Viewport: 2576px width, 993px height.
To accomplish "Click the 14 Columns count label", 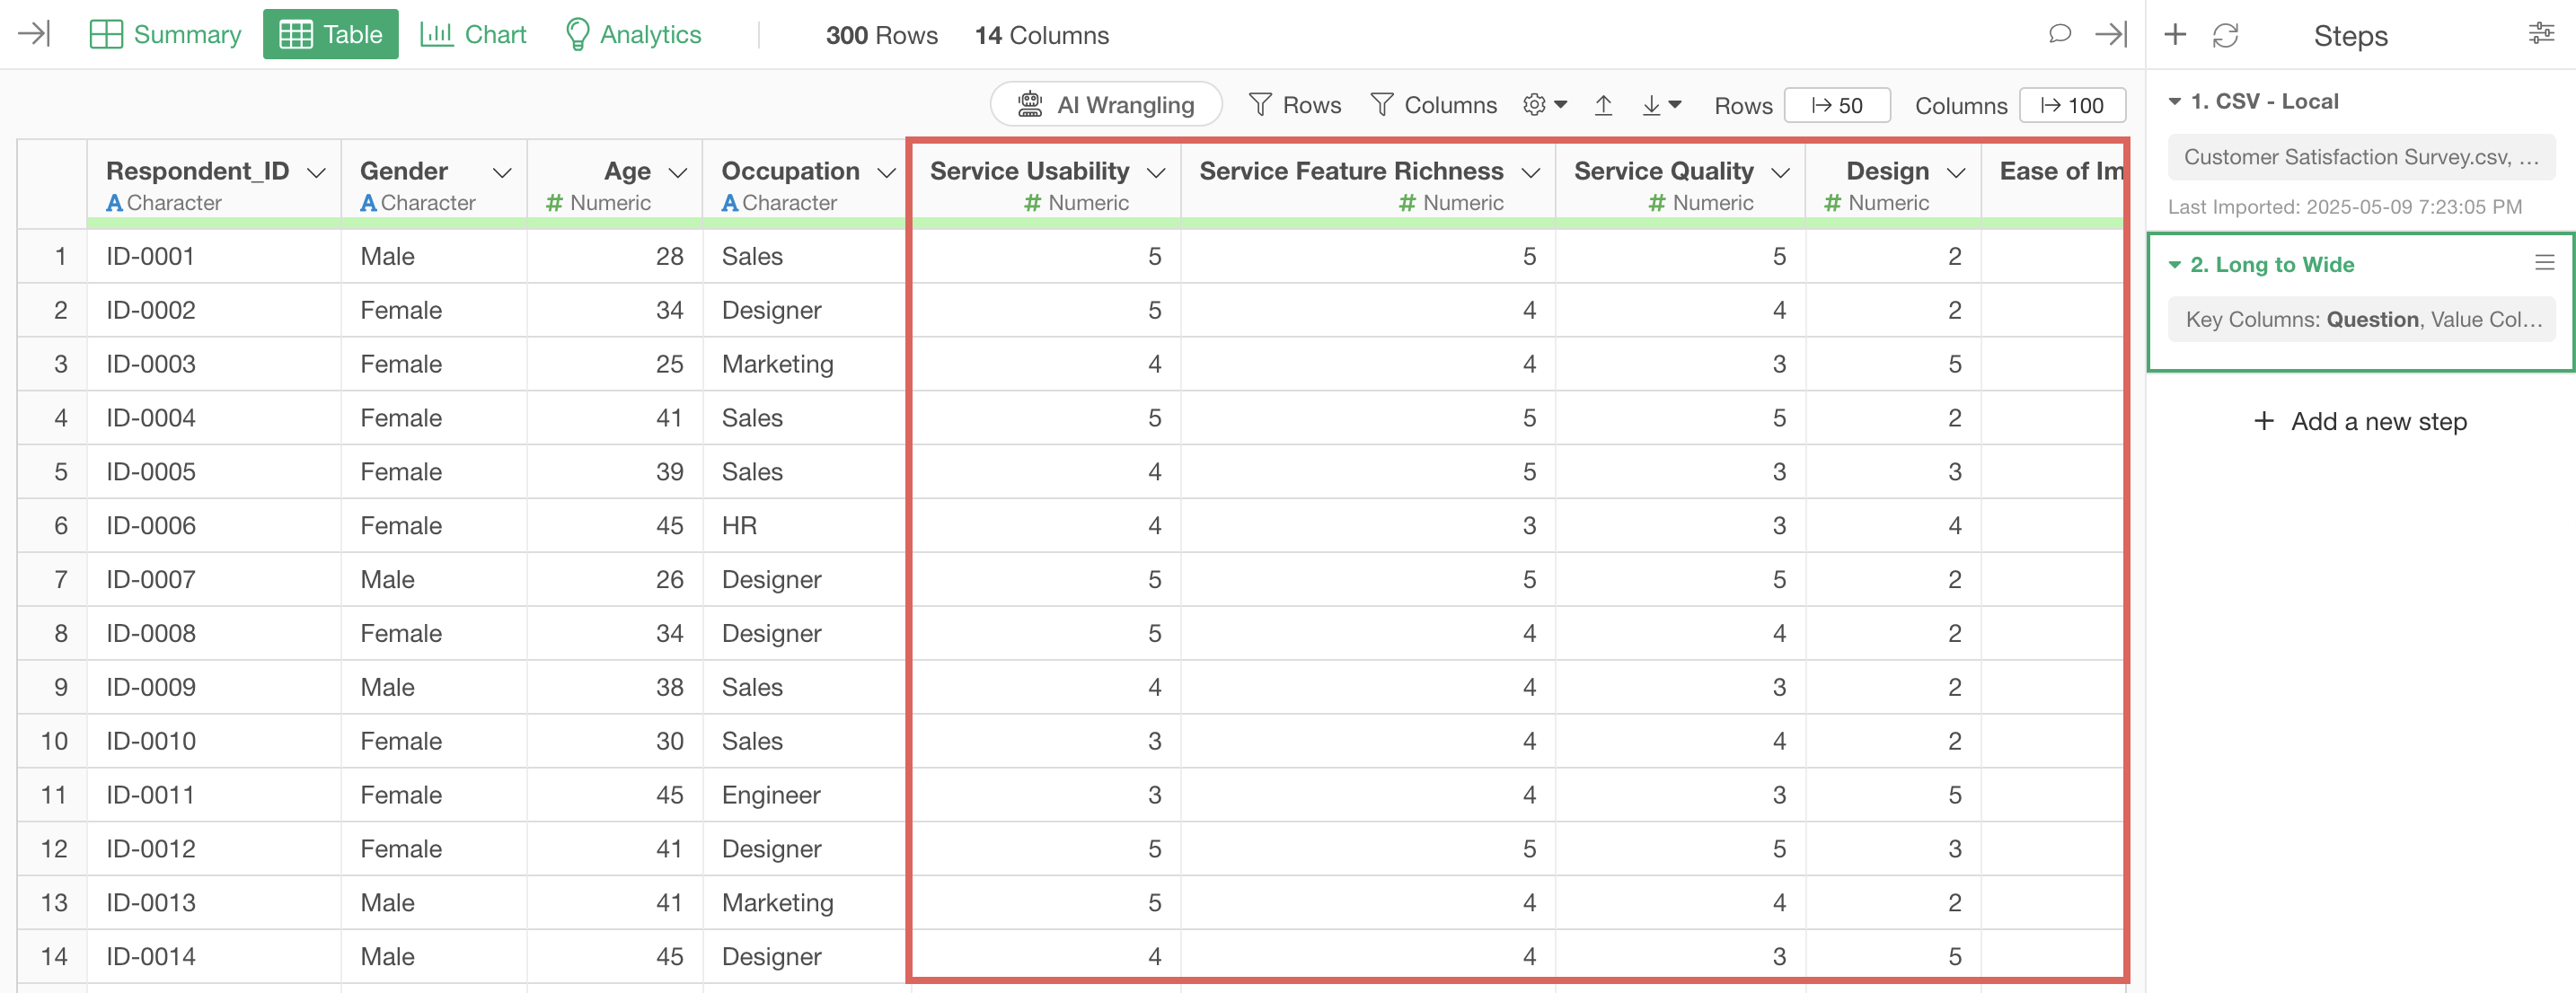I will click(1041, 35).
